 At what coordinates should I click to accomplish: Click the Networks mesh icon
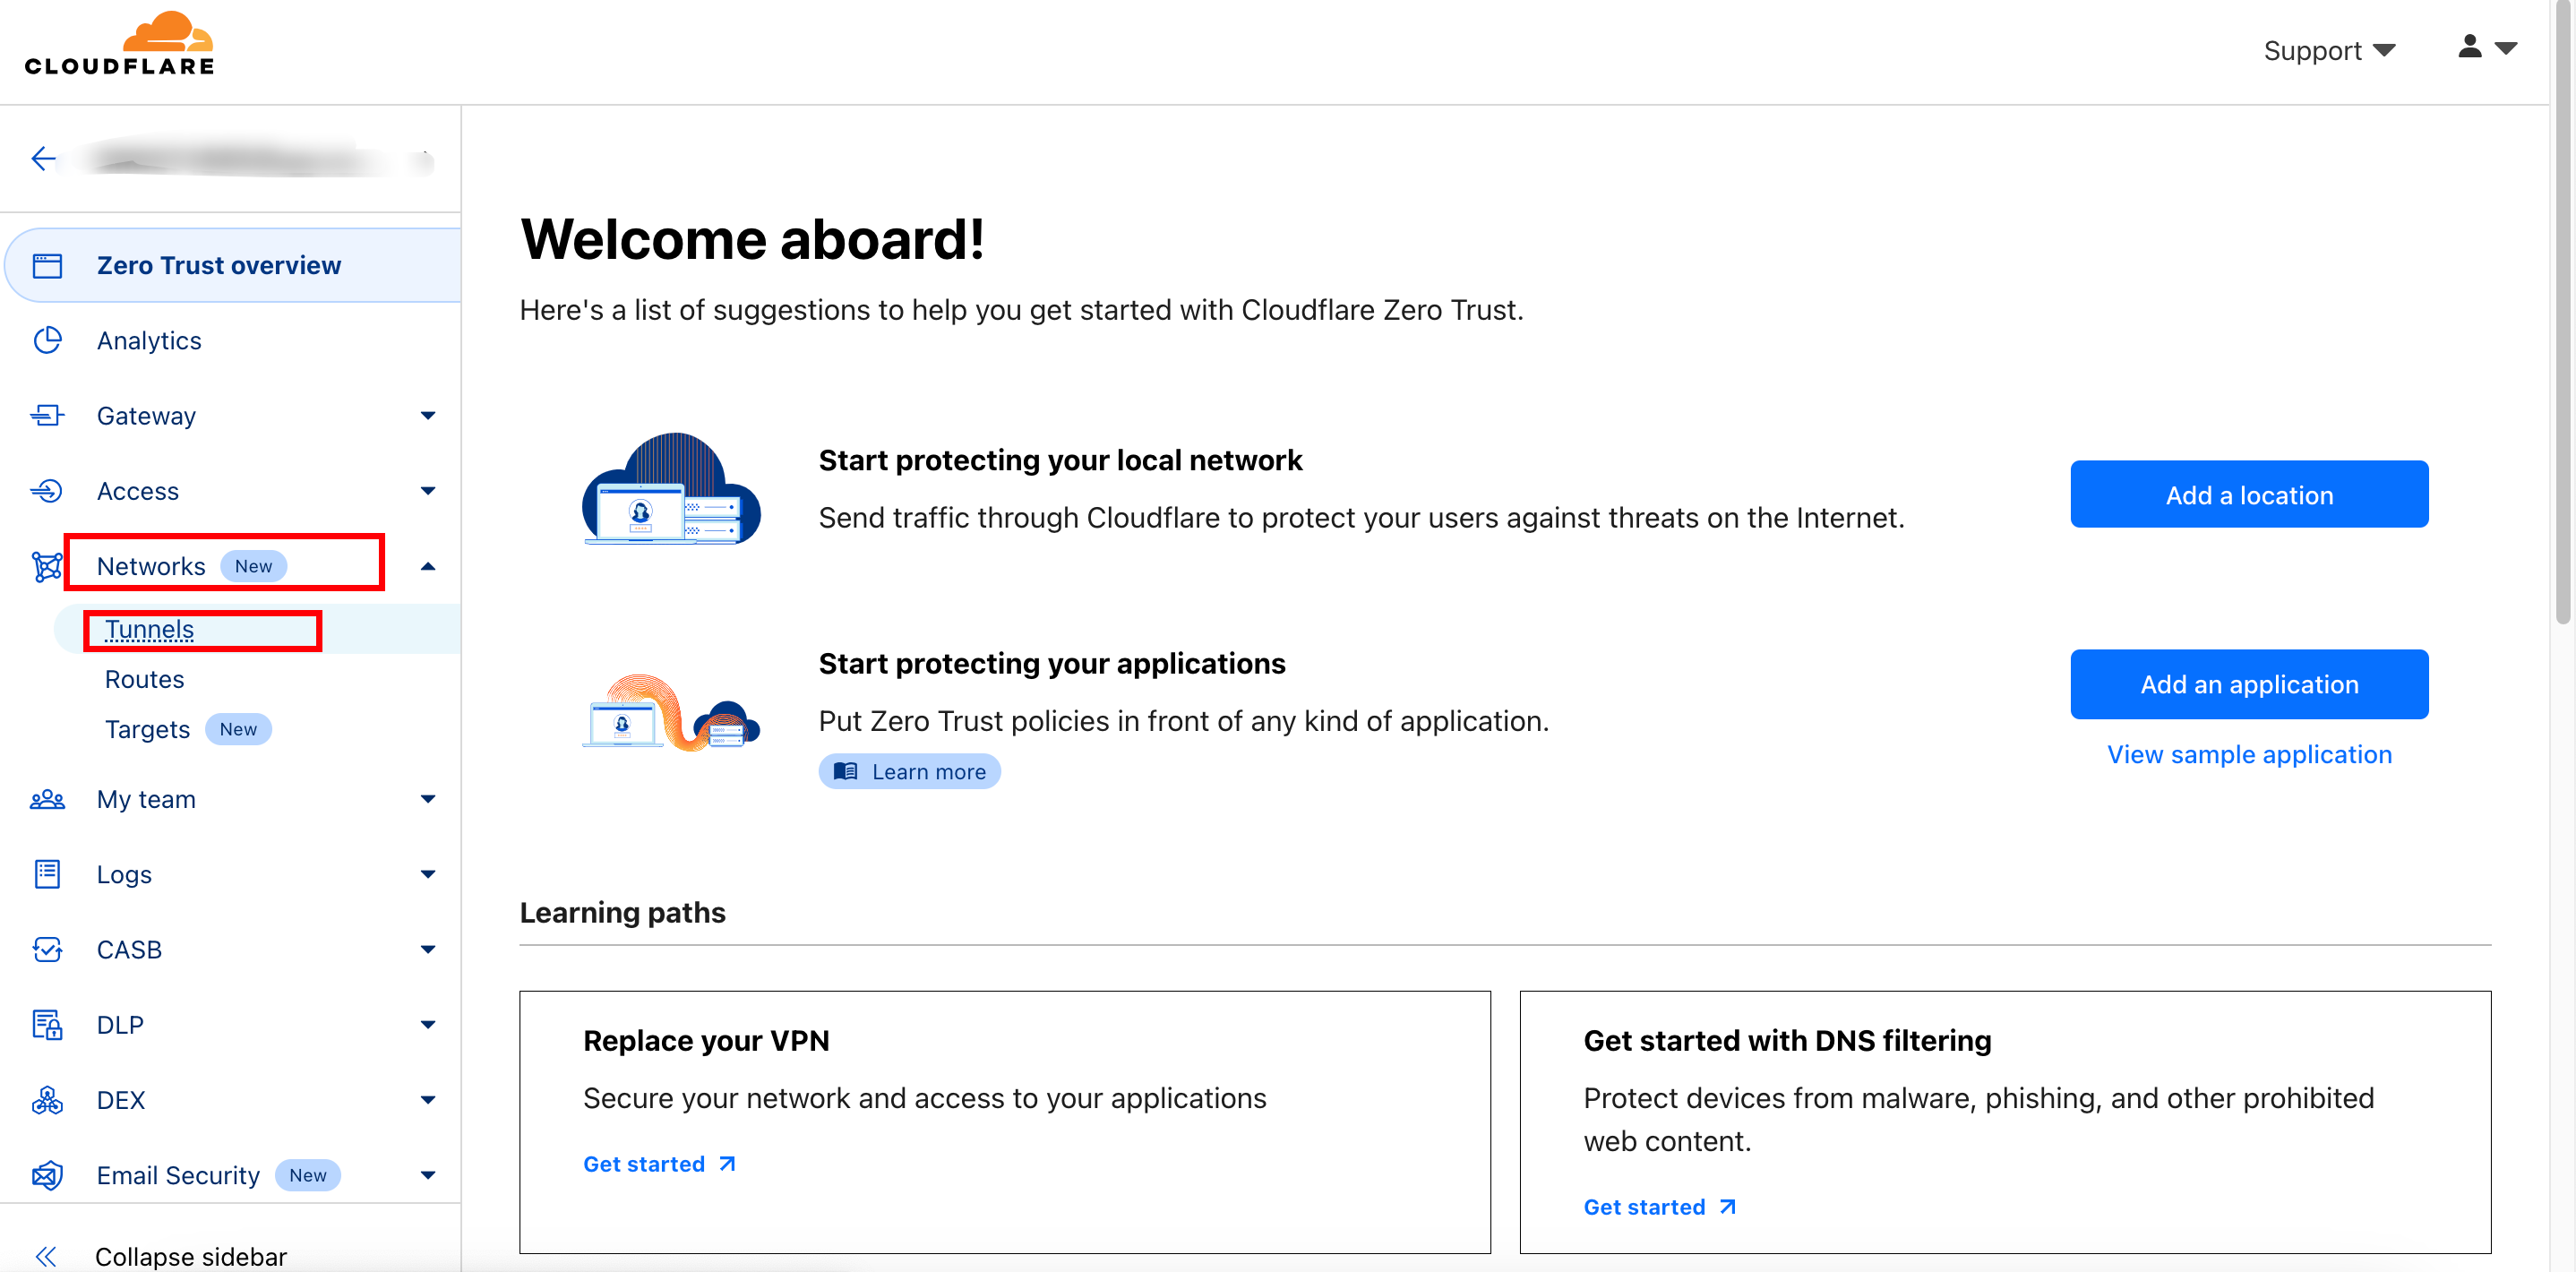(x=47, y=567)
